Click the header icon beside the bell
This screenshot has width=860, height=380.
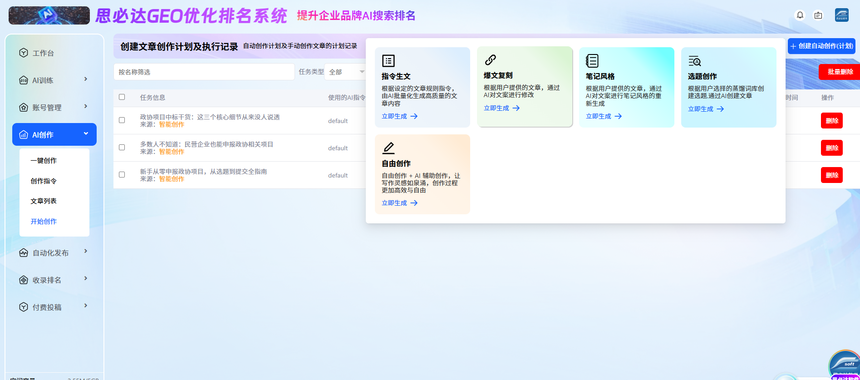pos(818,15)
